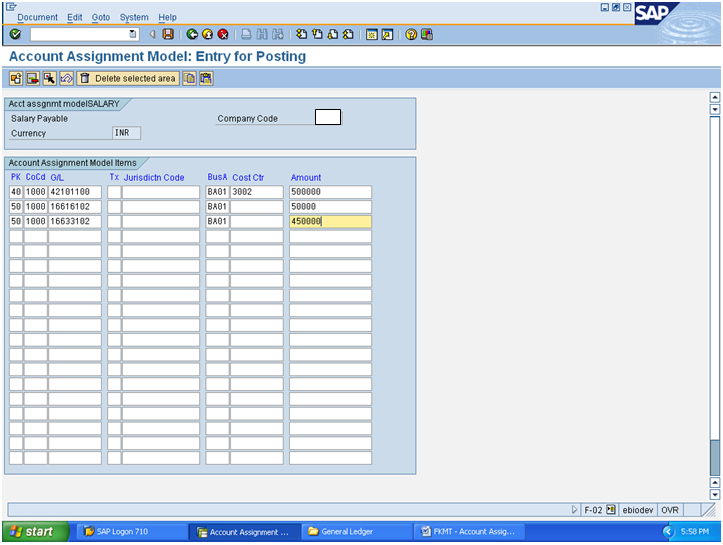The height and width of the screenshot is (545, 723).
Task: Open Customize Local Layout icon
Action: tap(427, 34)
